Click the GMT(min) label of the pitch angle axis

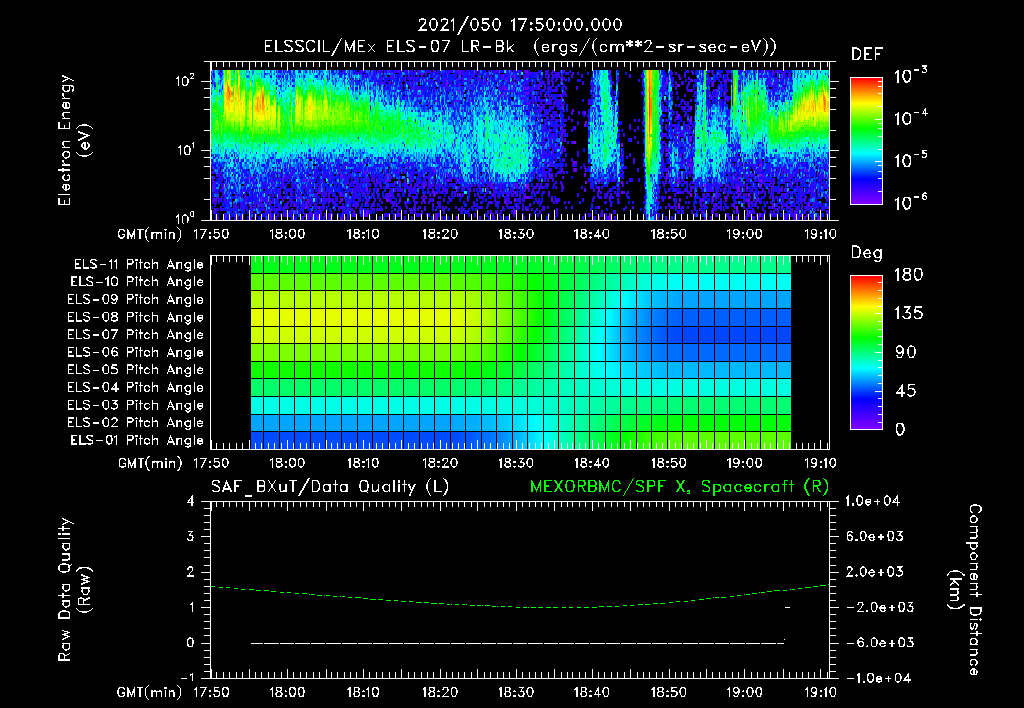pos(150,463)
